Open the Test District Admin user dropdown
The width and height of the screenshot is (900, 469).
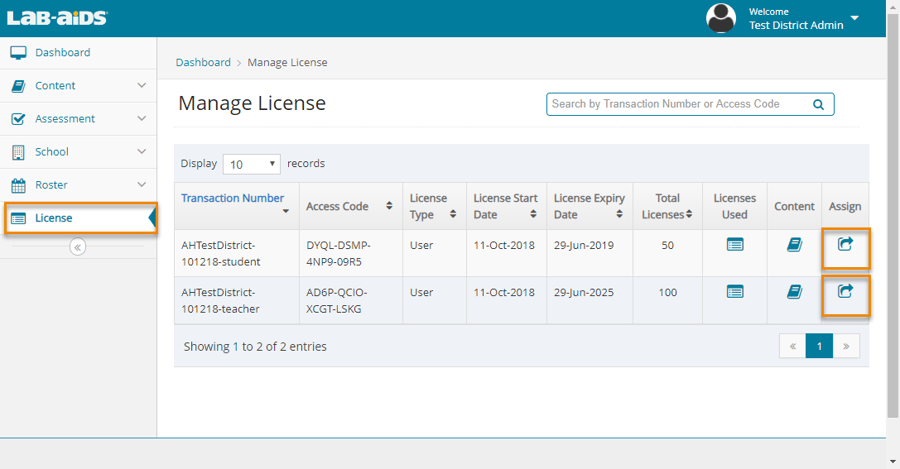pyautogui.click(x=855, y=19)
